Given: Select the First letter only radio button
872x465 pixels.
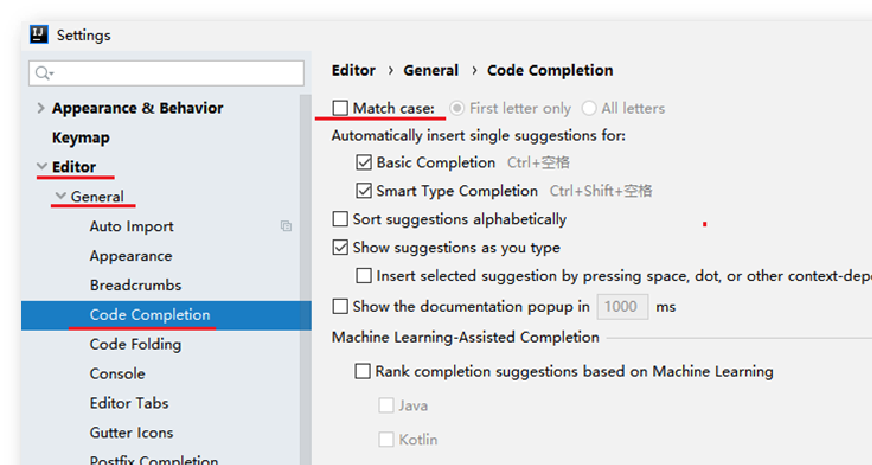Looking at the screenshot, I should [457, 108].
